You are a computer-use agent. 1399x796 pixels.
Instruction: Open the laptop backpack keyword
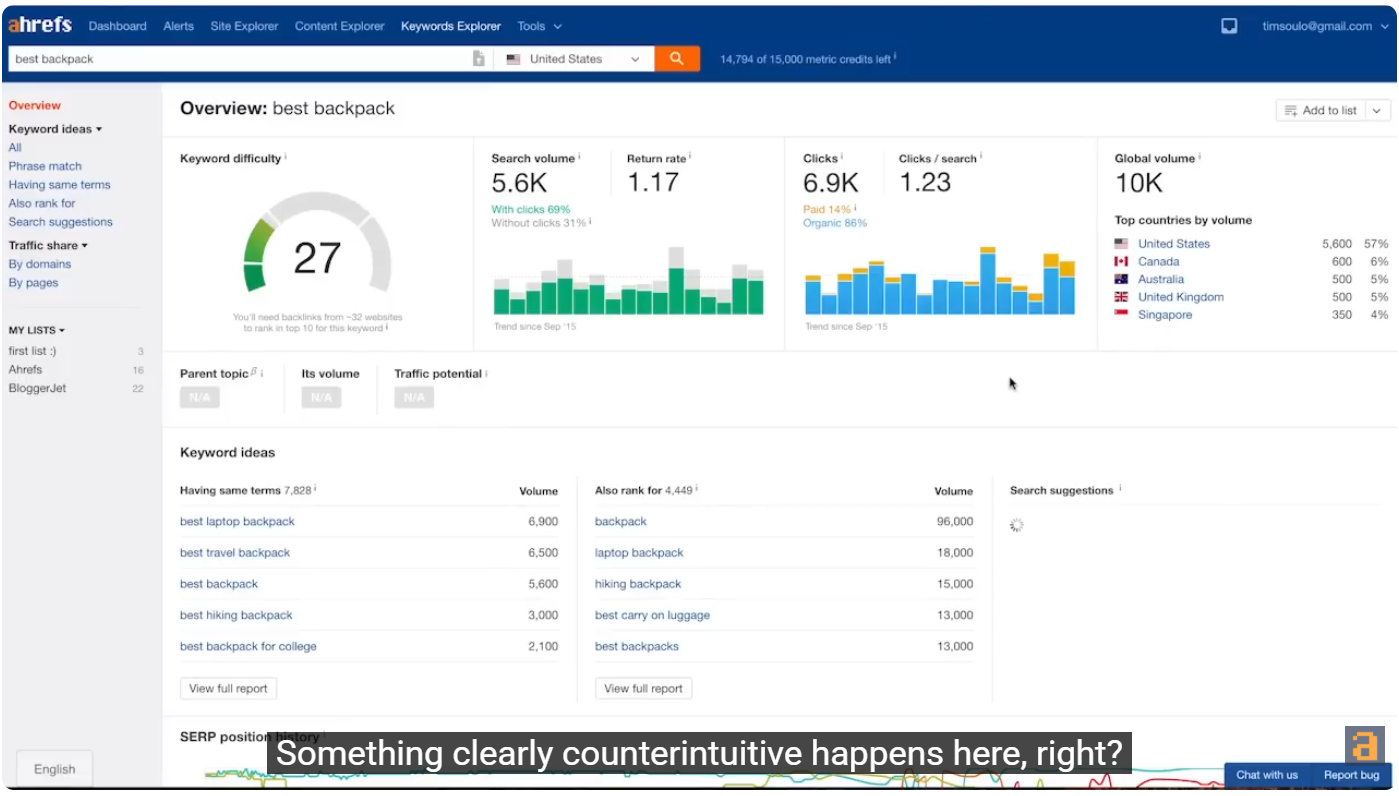point(639,552)
